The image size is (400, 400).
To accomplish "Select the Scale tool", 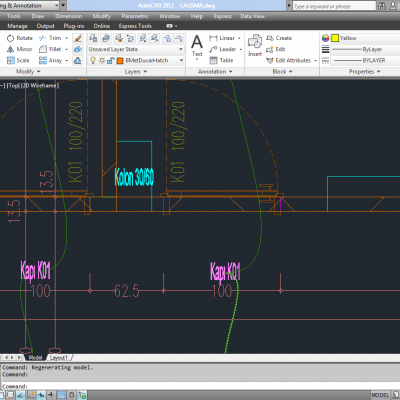I will [x=18, y=60].
